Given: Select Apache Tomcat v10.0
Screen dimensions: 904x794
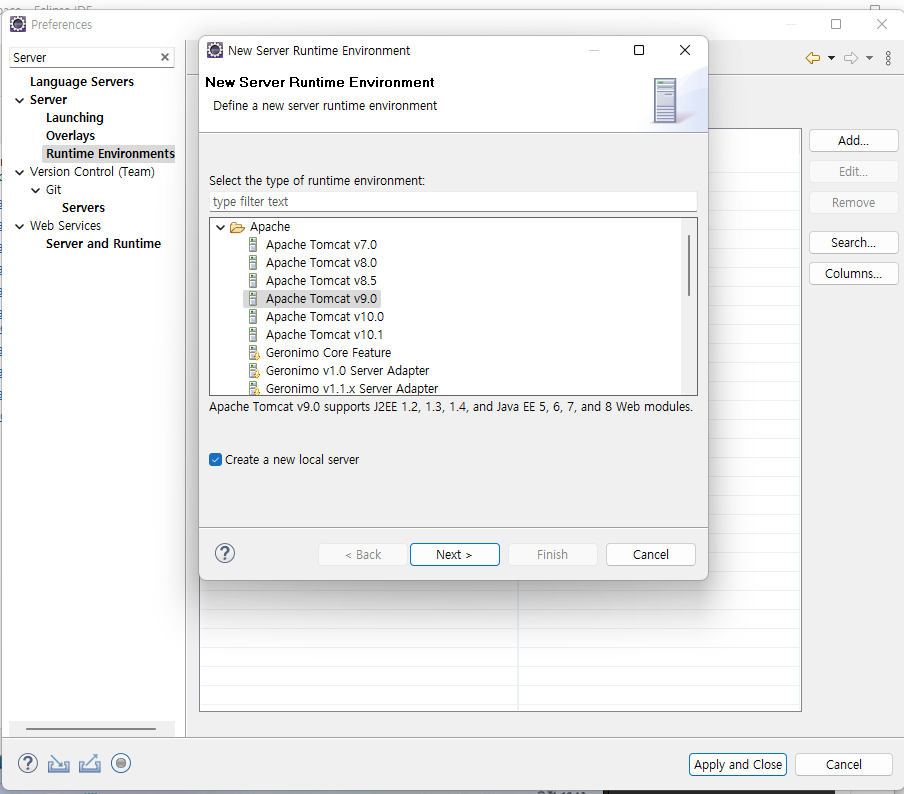Looking at the screenshot, I should pyautogui.click(x=325, y=317).
